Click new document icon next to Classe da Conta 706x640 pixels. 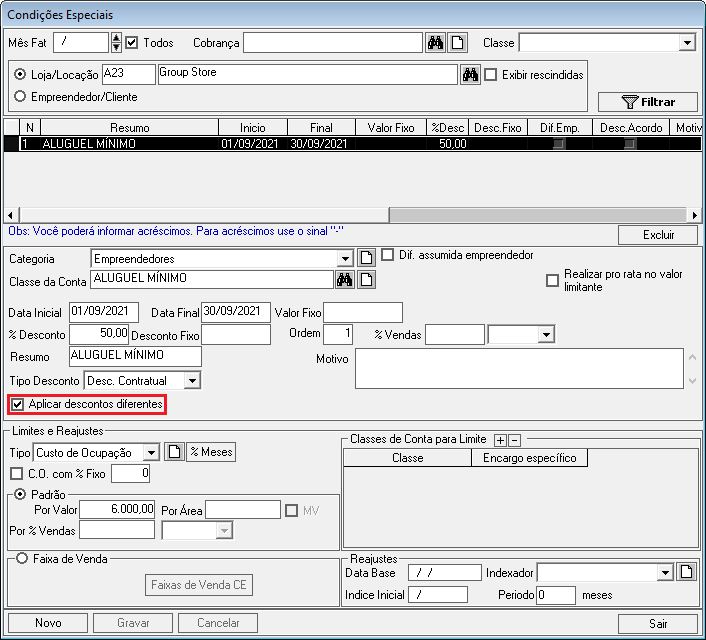pos(367,280)
